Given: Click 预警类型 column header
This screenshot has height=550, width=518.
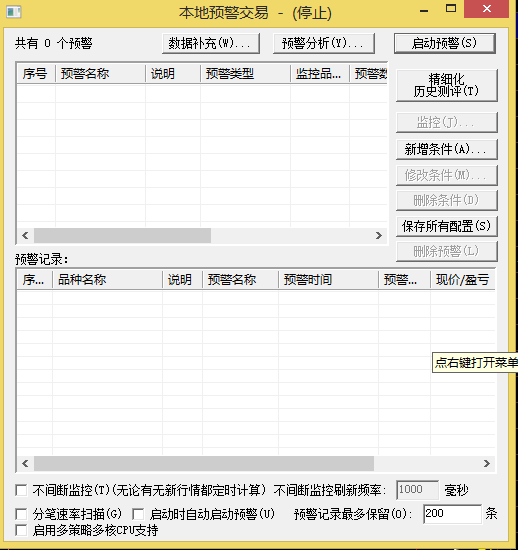Looking at the screenshot, I should click(245, 74).
